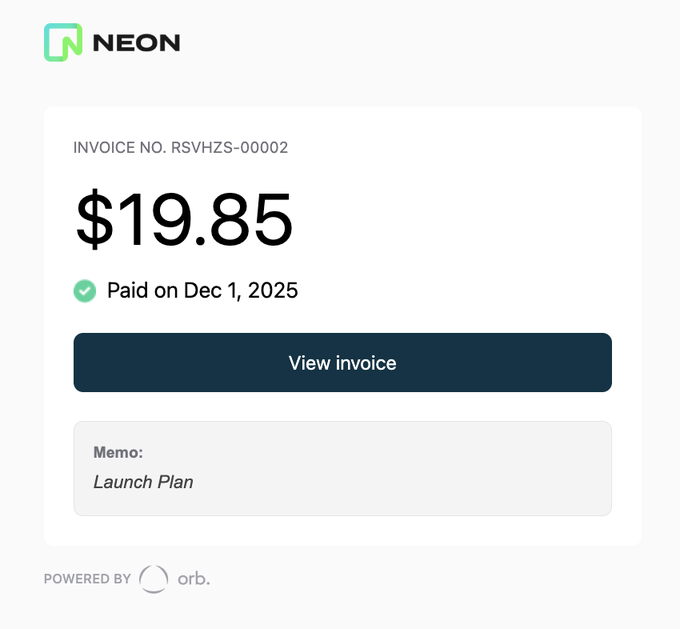The height and width of the screenshot is (629, 680).
Task: Click the Orb circular logo icon
Action: point(154,578)
